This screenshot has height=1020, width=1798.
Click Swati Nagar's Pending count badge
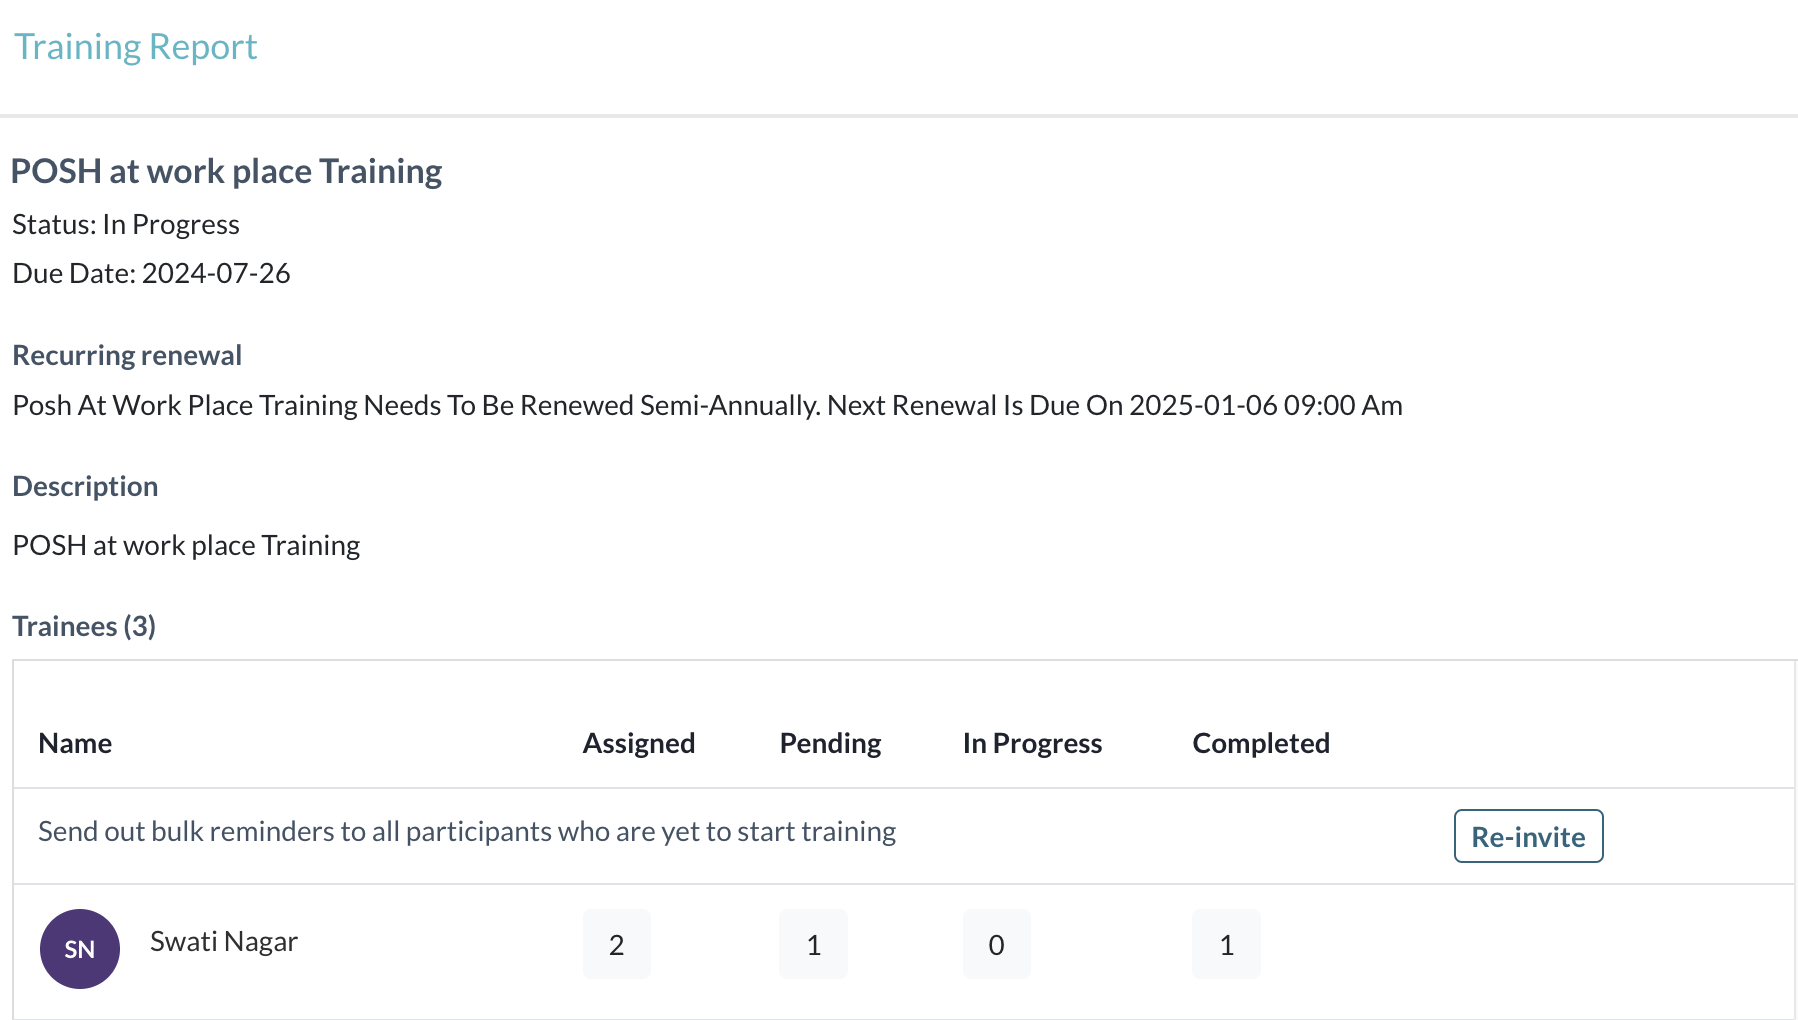point(813,944)
